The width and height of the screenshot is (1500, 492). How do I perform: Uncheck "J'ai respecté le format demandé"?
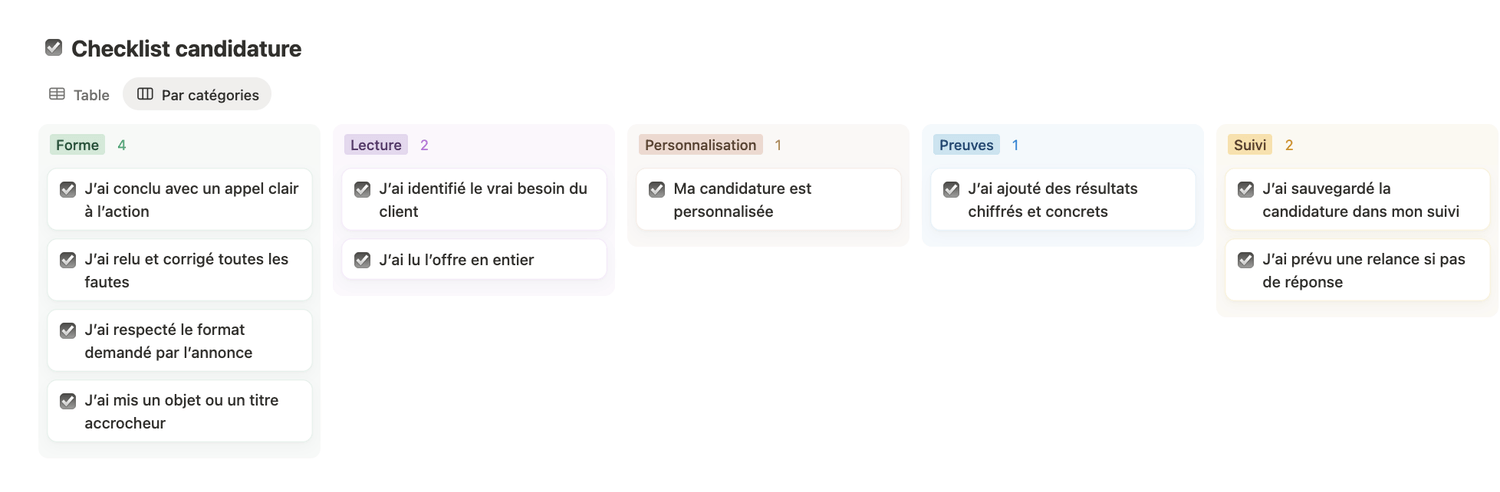pyautogui.click(x=68, y=330)
